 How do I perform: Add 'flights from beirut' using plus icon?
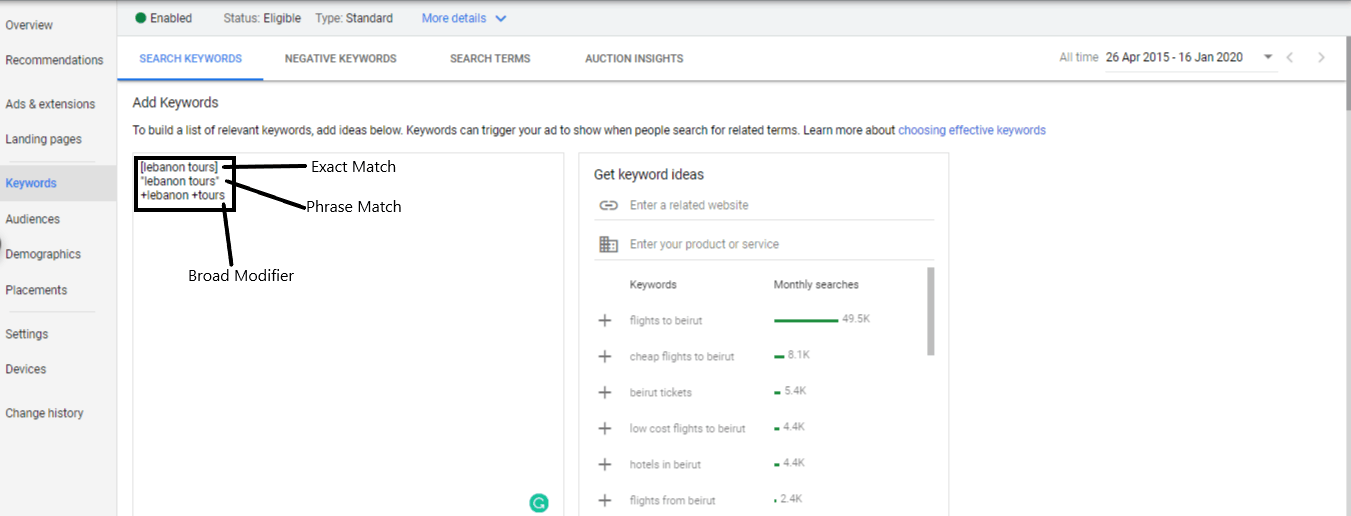tap(604, 500)
